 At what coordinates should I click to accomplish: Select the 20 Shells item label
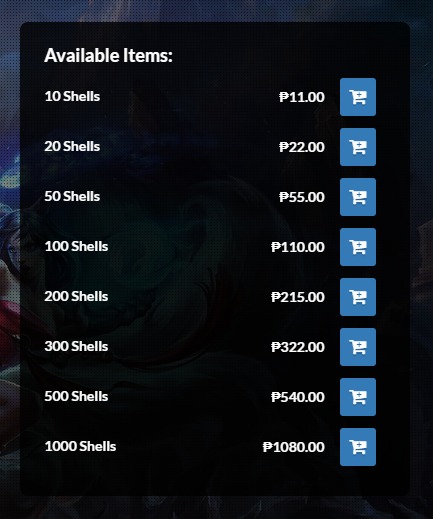click(72, 146)
